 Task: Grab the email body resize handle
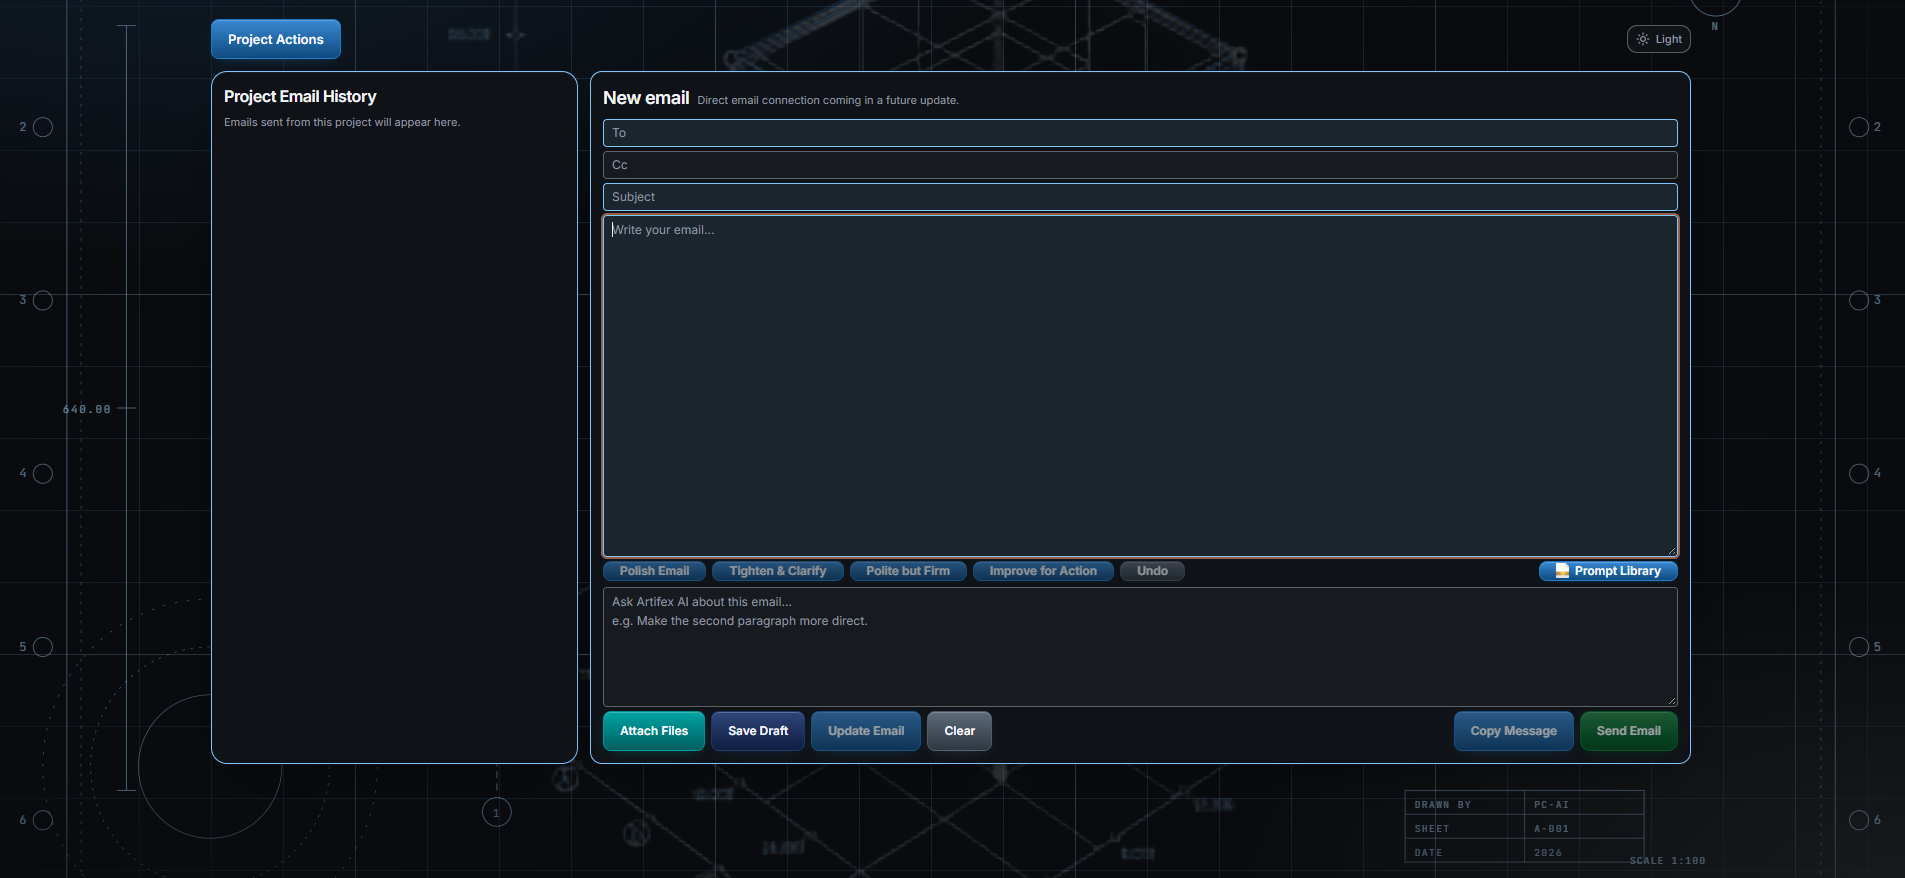[x=1671, y=551]
